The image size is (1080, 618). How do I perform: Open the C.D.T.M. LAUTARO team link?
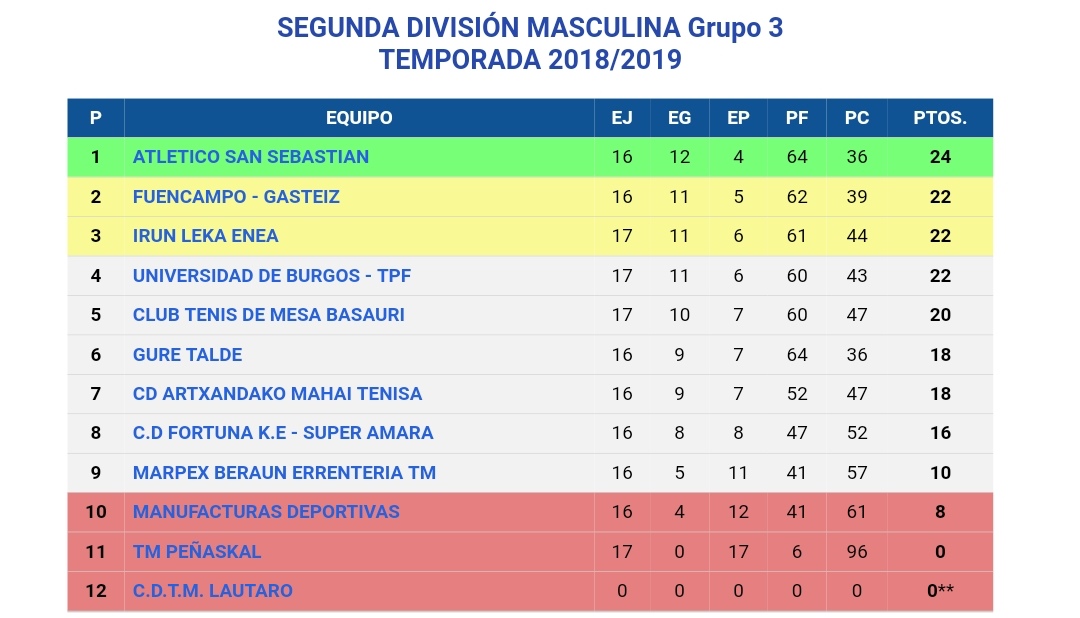click(x=213, y=591)
